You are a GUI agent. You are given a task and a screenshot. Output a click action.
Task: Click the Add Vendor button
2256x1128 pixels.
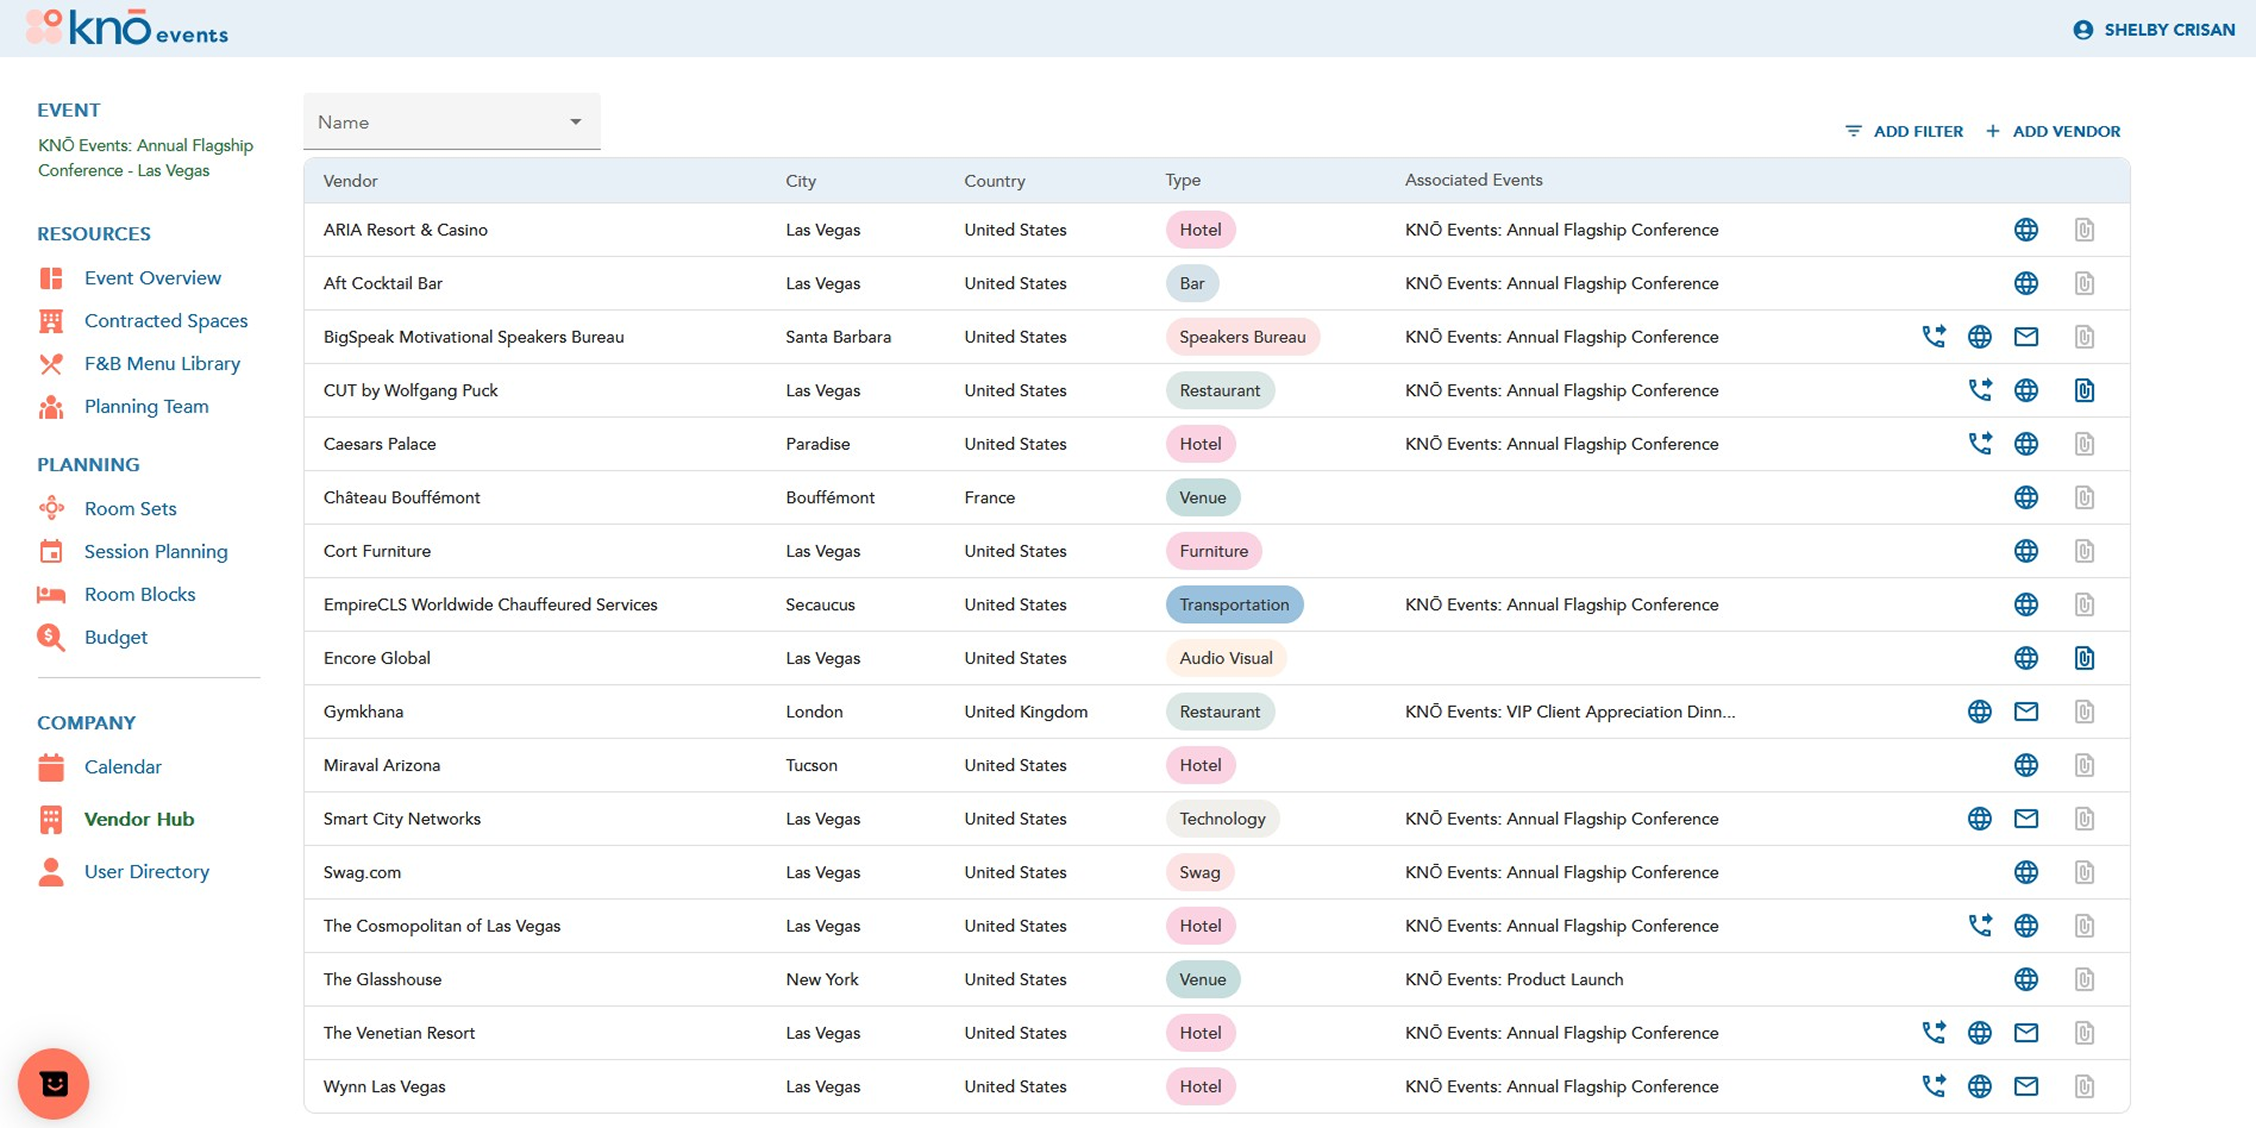pyautogui.click(x=2053, y=131)
